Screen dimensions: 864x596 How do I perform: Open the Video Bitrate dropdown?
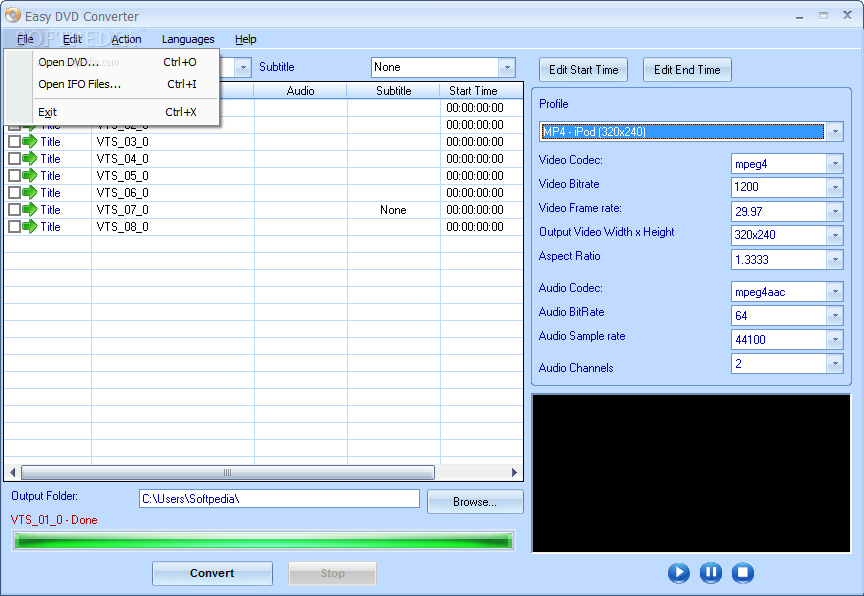pos(835,187)
